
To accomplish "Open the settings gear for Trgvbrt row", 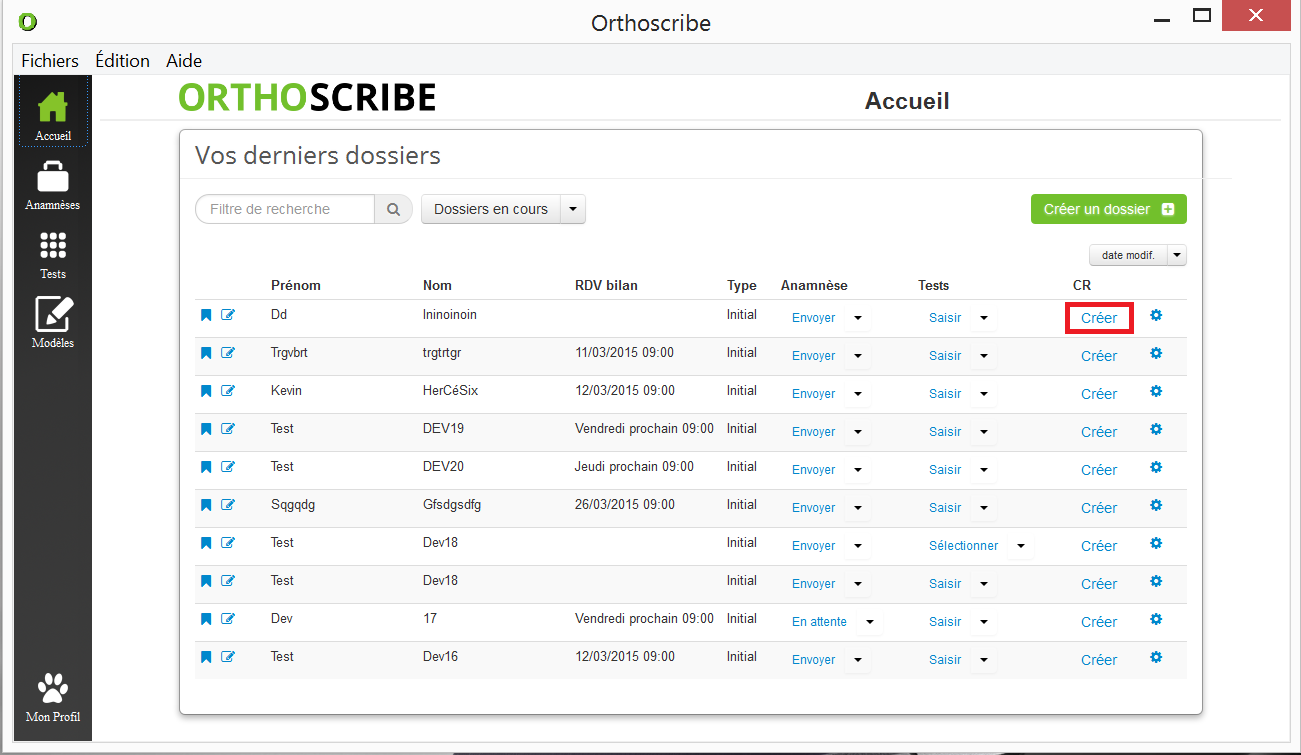I will coord(1156,353).
